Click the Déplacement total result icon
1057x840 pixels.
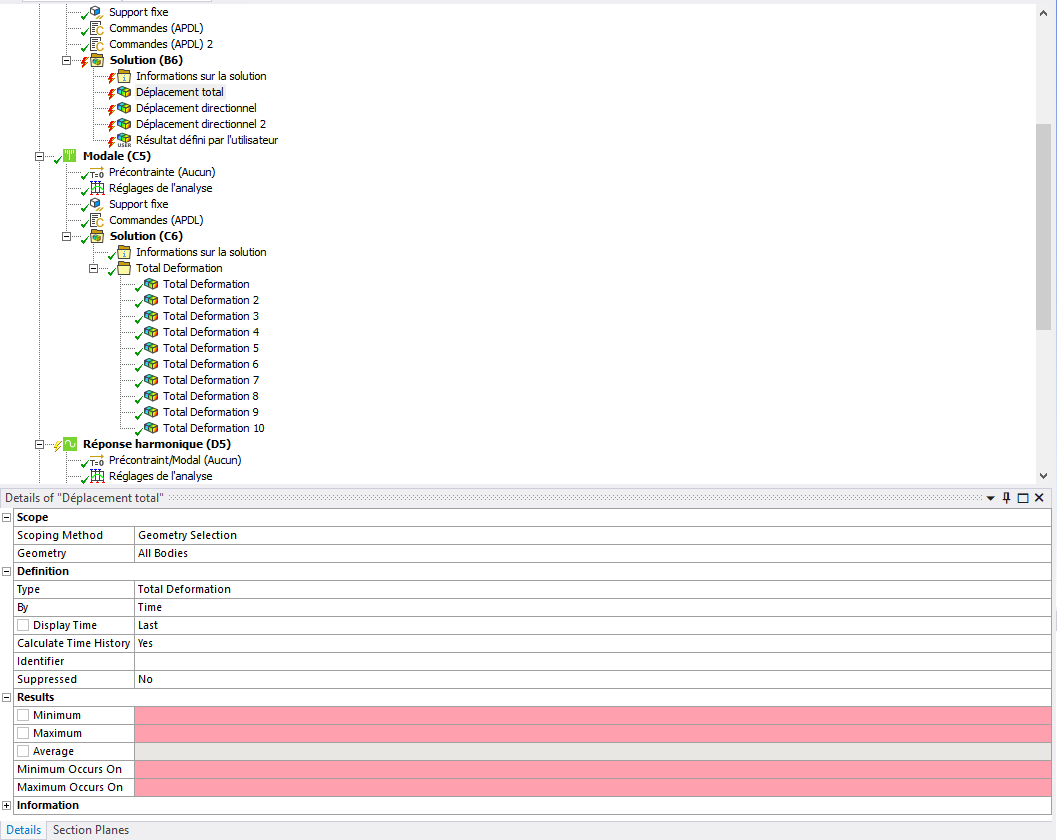(124, 92)
